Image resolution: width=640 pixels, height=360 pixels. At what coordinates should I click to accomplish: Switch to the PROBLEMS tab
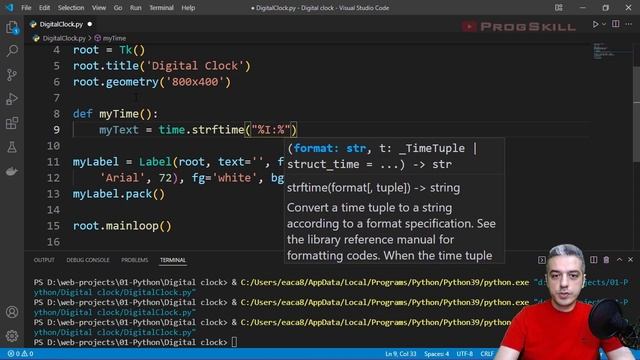point(134,260)
